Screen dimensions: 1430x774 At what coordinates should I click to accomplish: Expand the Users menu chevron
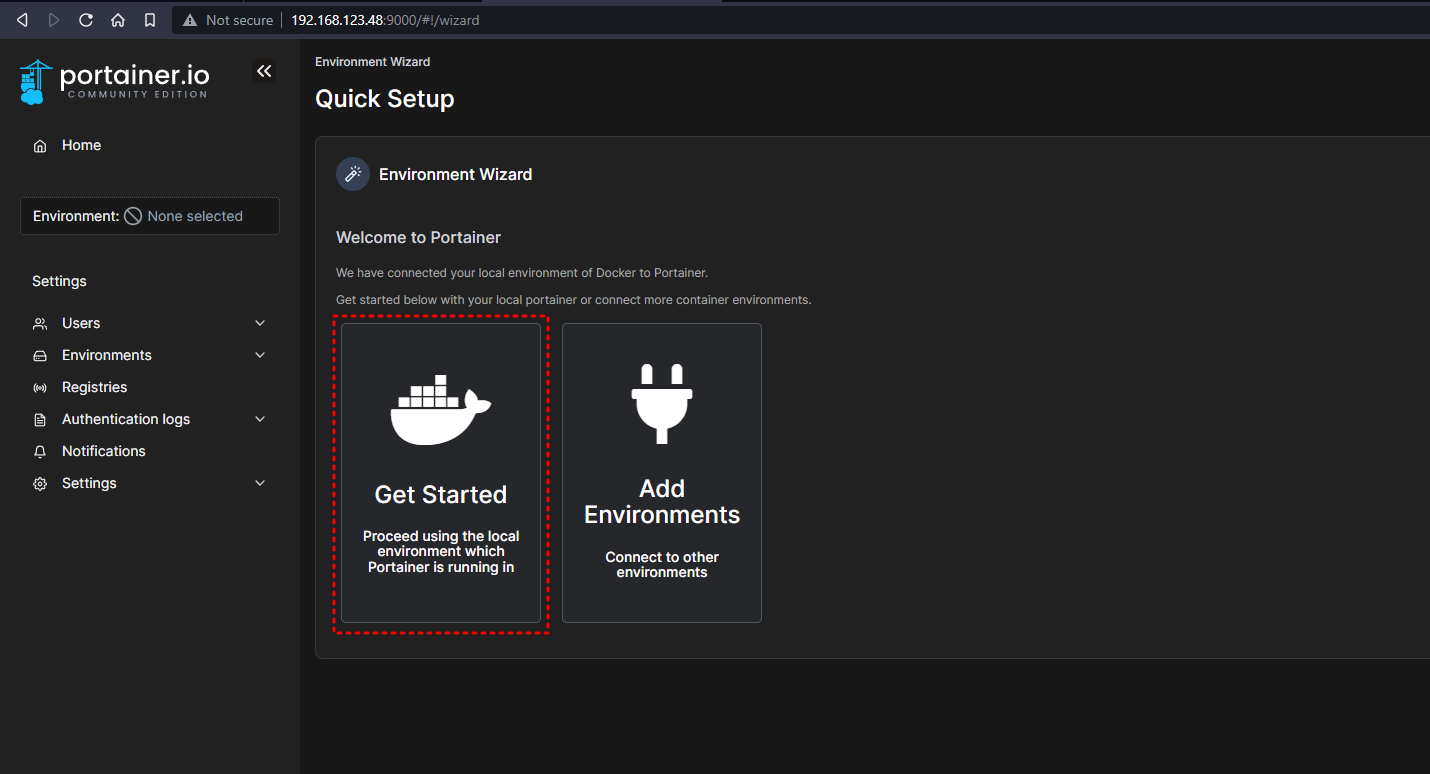pyautogui.click(x=260, y=323)
